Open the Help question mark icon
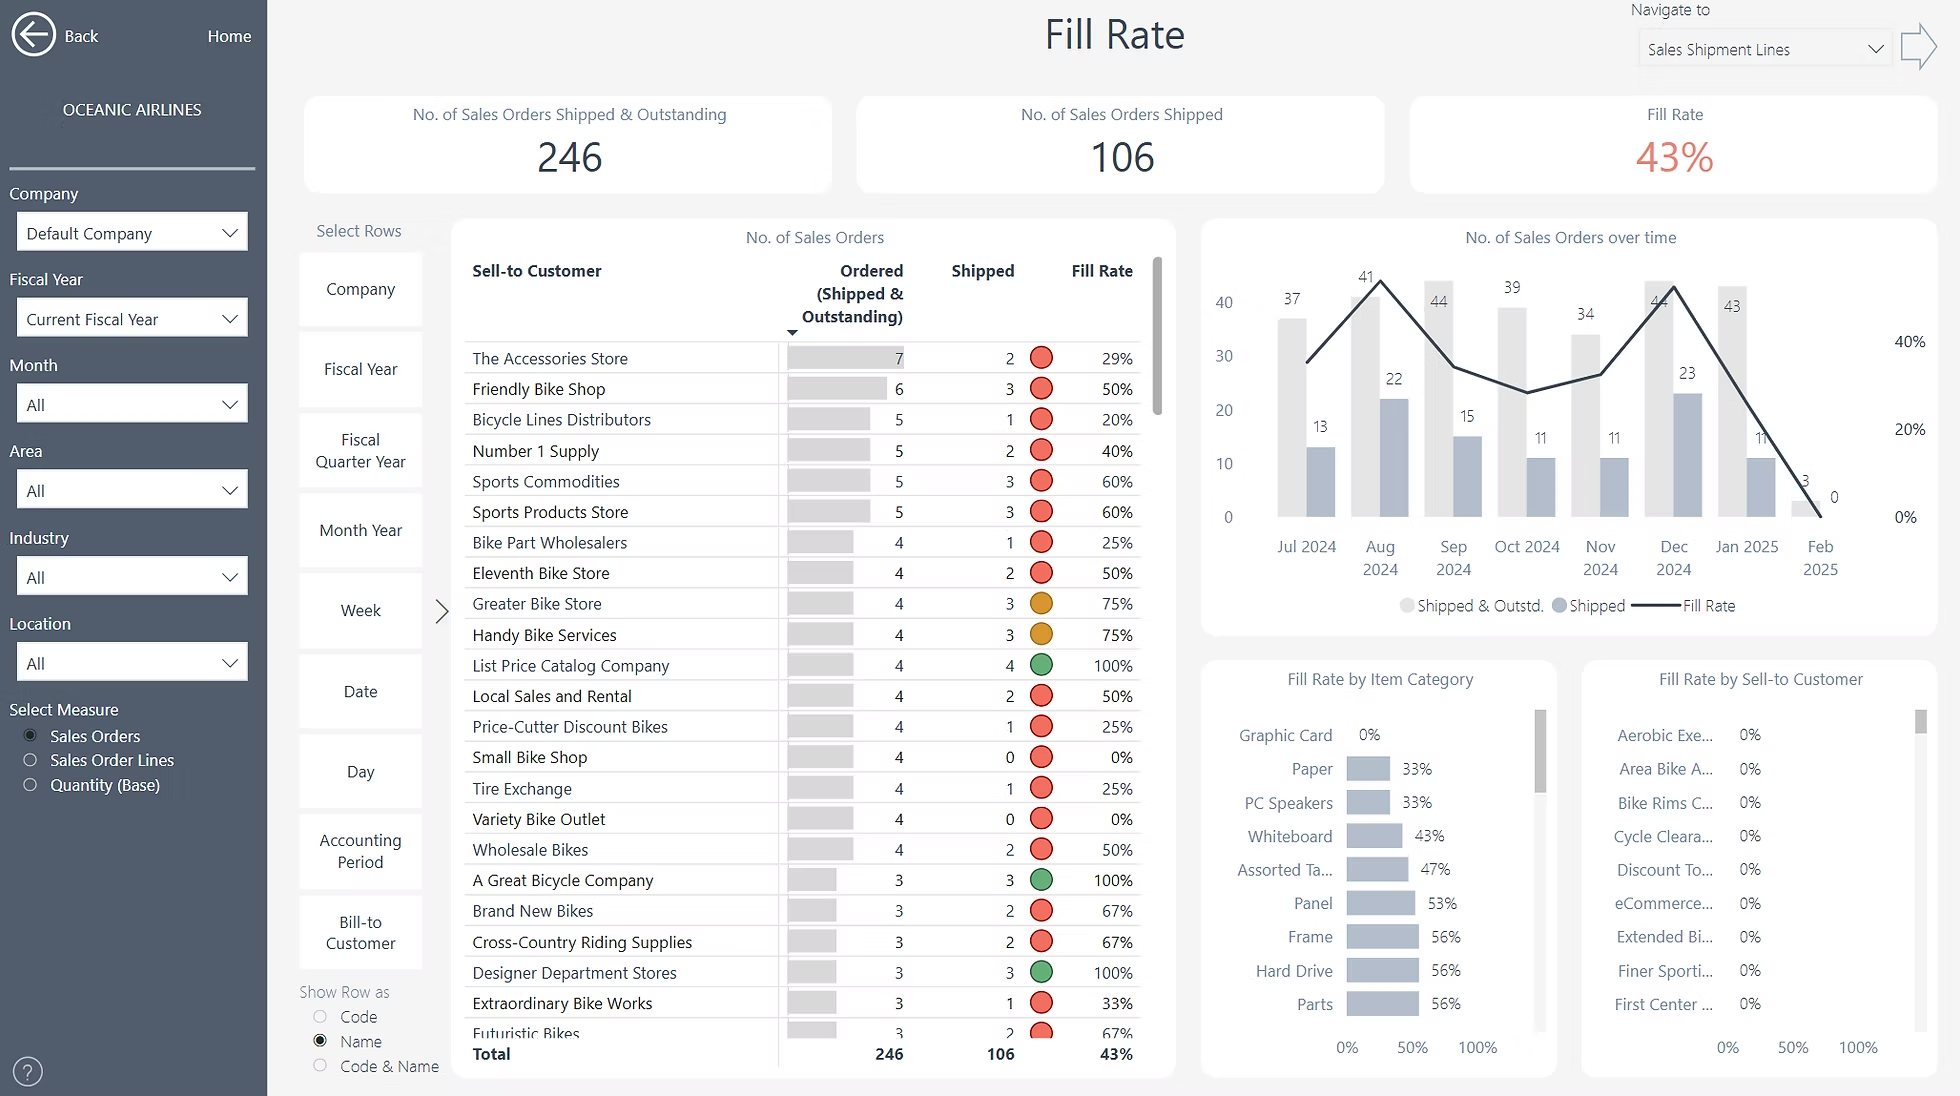Image resolution: width=1960 pixels, height=1096 pixels. pyautogui.click(x=27, y=1071)
